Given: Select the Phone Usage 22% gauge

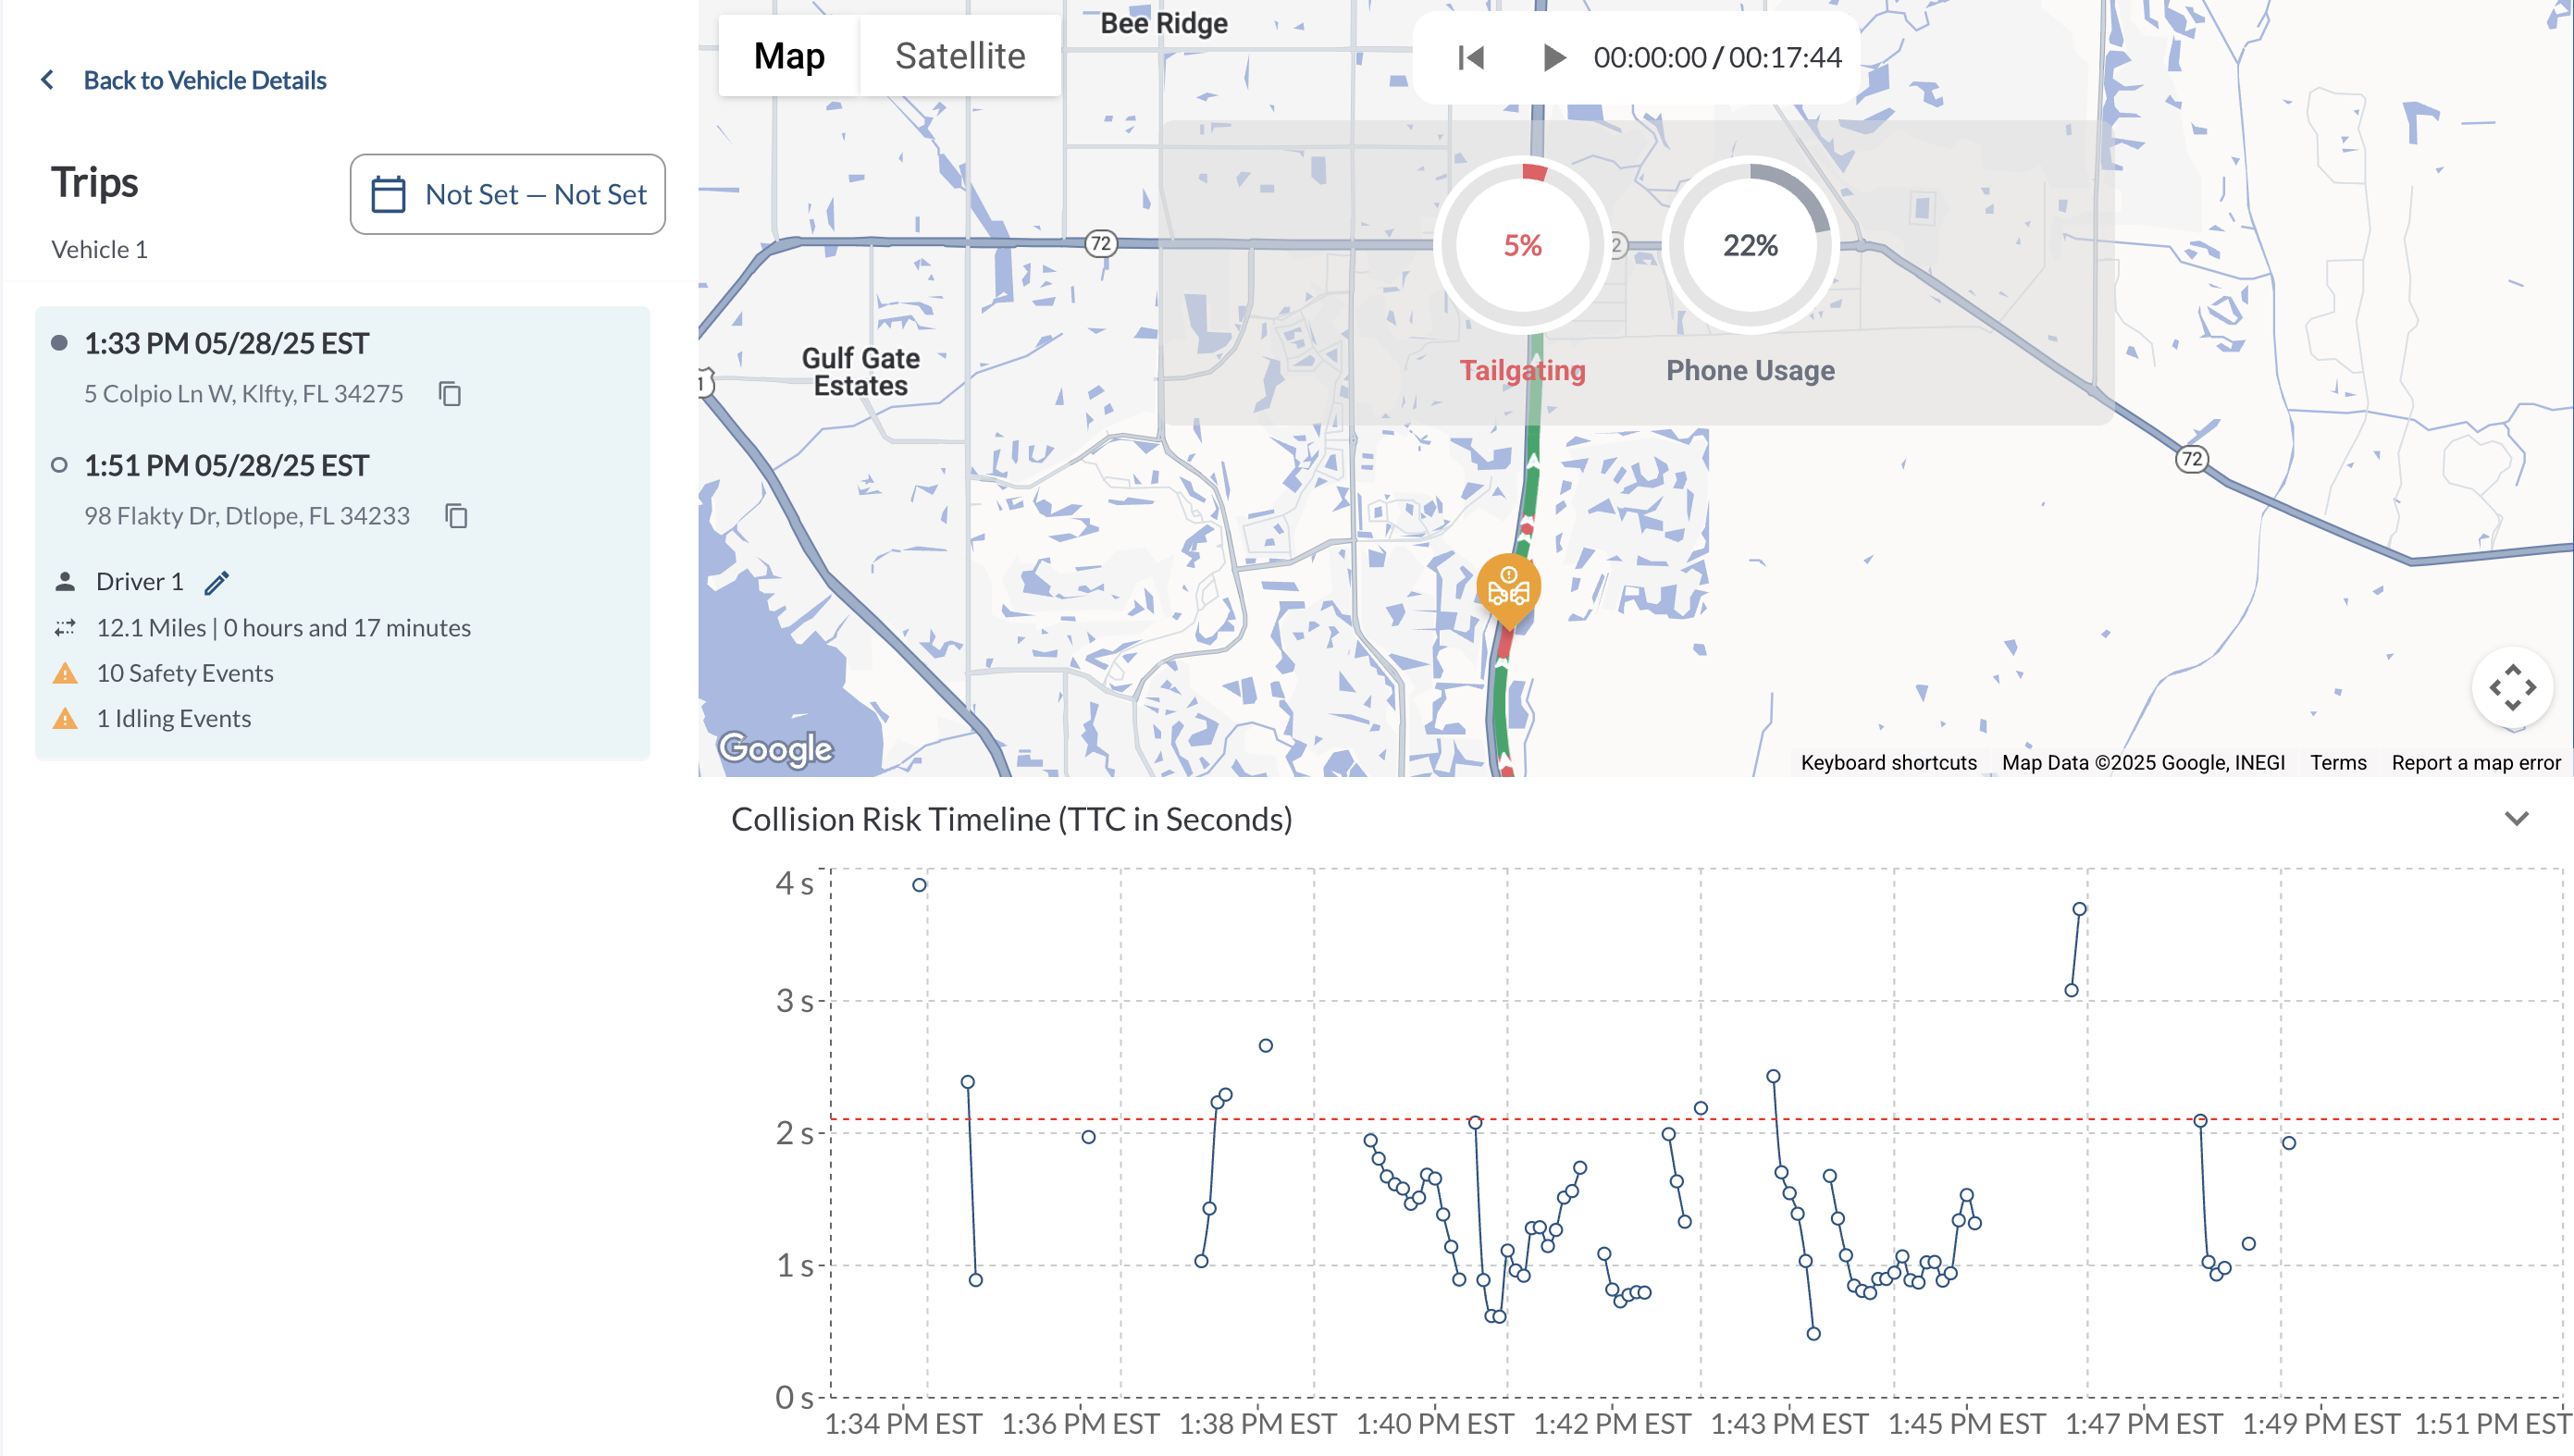Looking at the screenshot, I should click(1749, 246).
